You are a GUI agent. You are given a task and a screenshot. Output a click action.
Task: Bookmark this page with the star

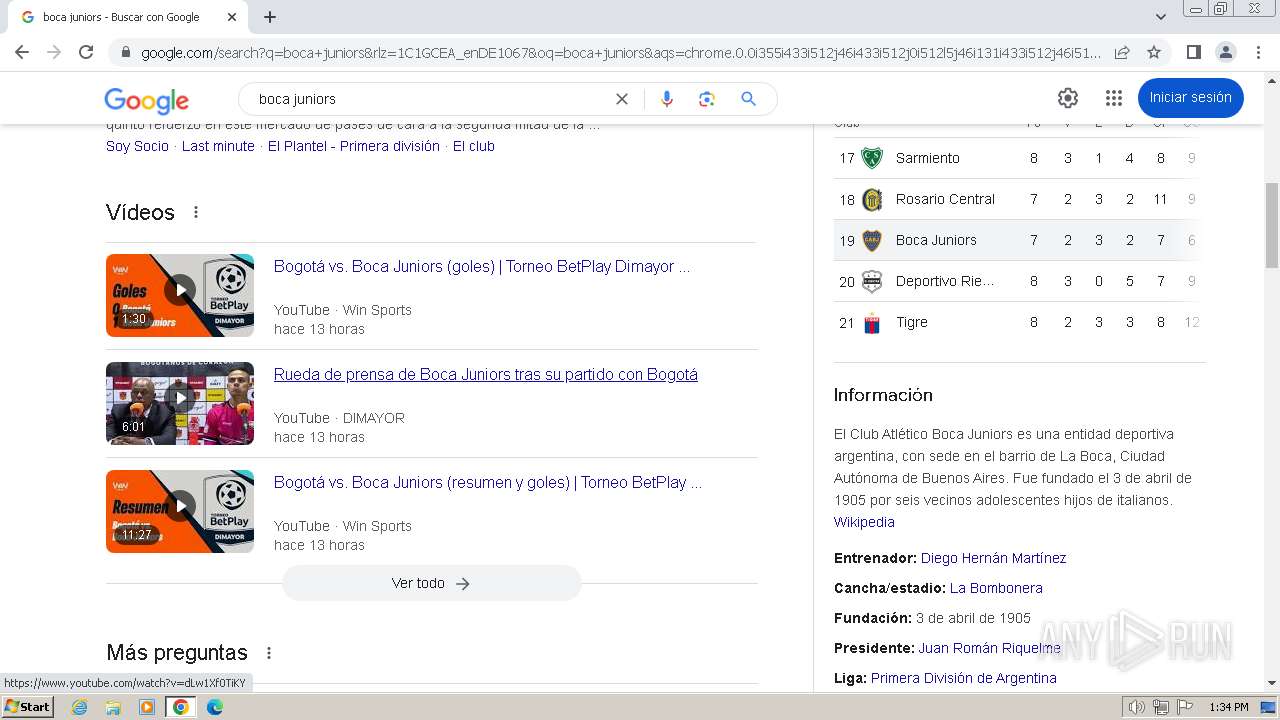(x=1154, y=52)
